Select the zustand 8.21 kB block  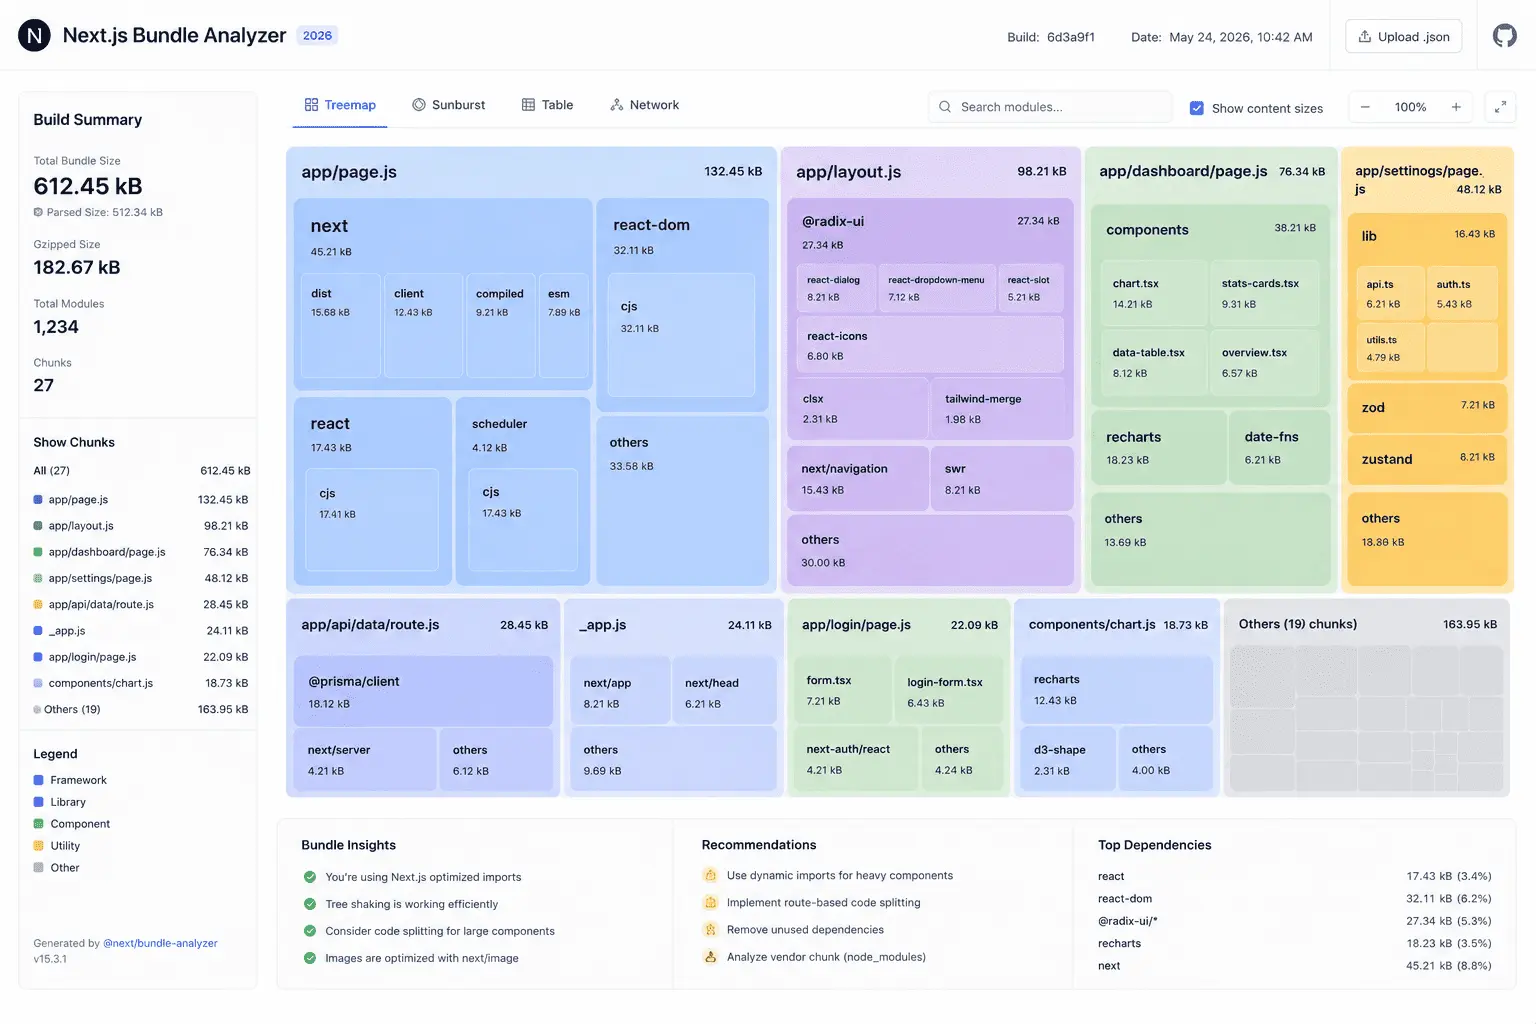coord(1427,459)
